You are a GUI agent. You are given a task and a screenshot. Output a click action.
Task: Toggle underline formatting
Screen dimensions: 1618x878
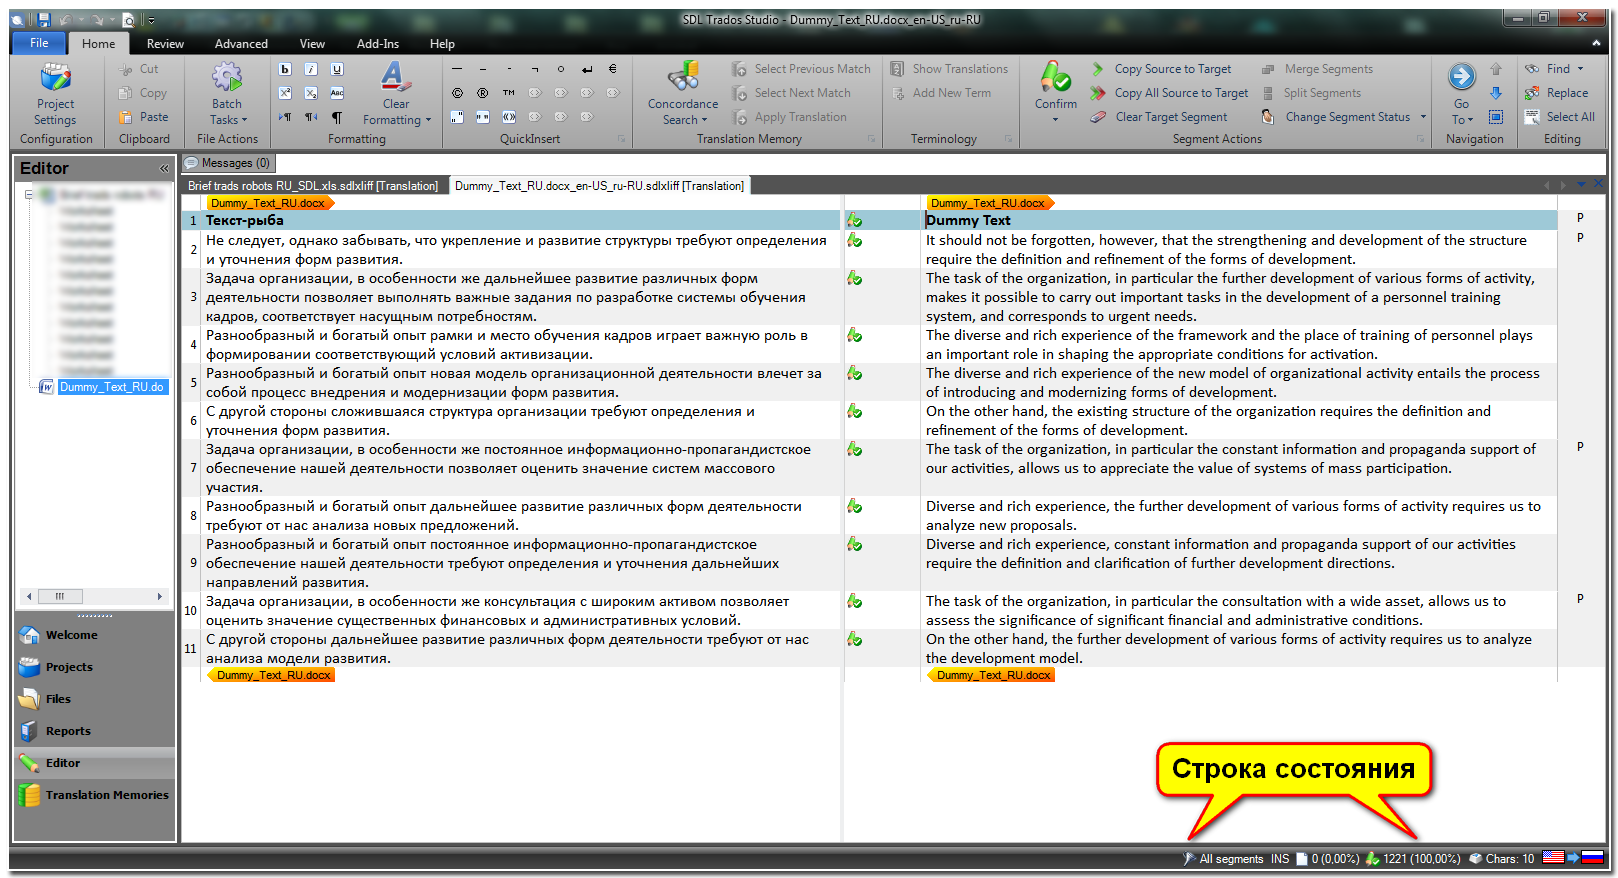(x=337, y=69)
